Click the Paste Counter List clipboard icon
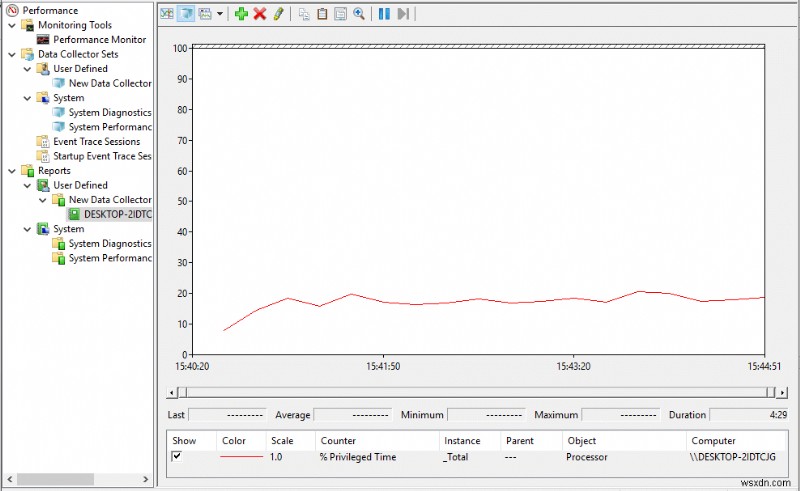800x491 pixels. coord(322,14)
